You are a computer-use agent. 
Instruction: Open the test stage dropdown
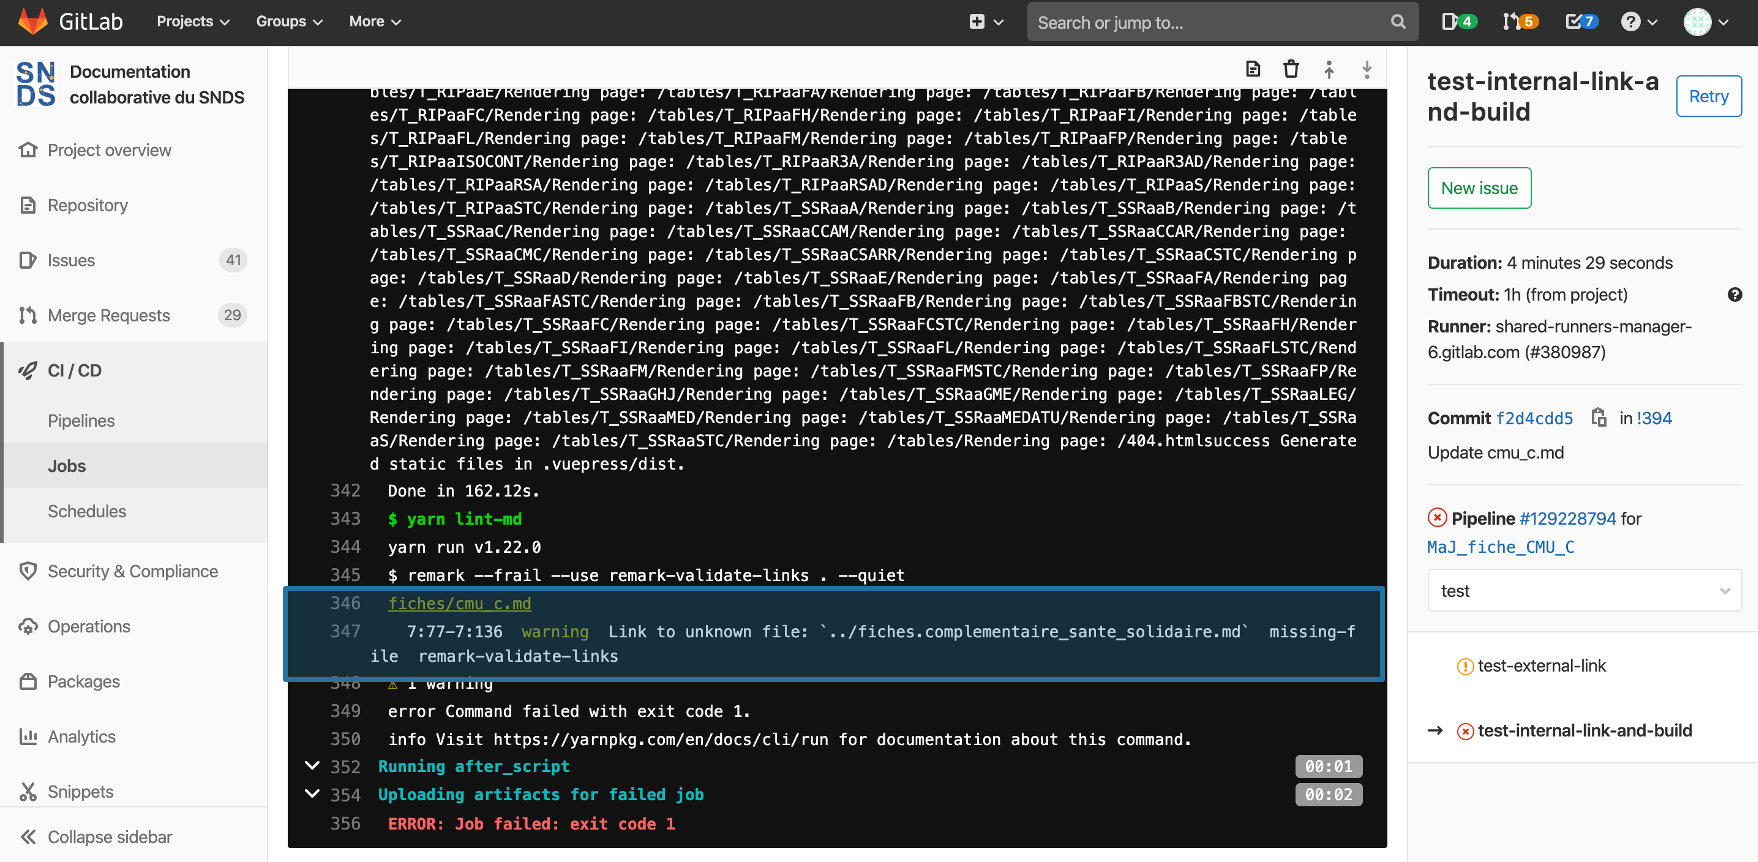1585,591
